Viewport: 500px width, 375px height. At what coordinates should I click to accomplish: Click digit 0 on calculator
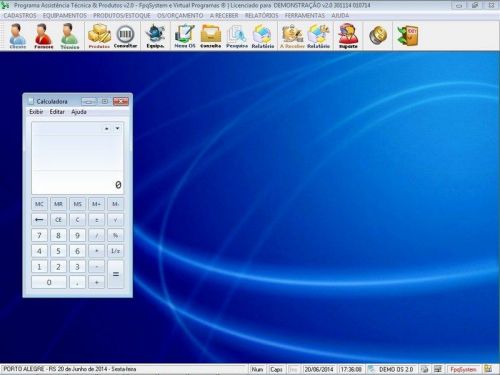tap(49, 282)
